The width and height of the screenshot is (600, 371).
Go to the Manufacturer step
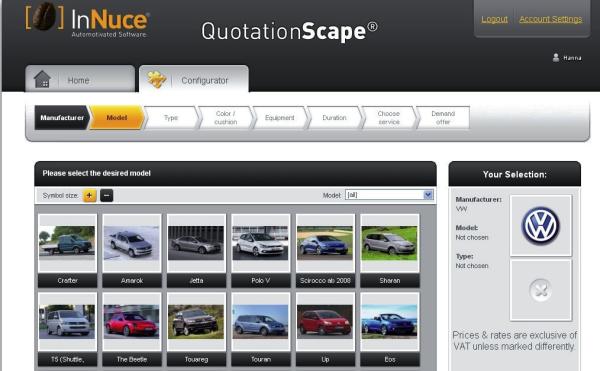62,118
